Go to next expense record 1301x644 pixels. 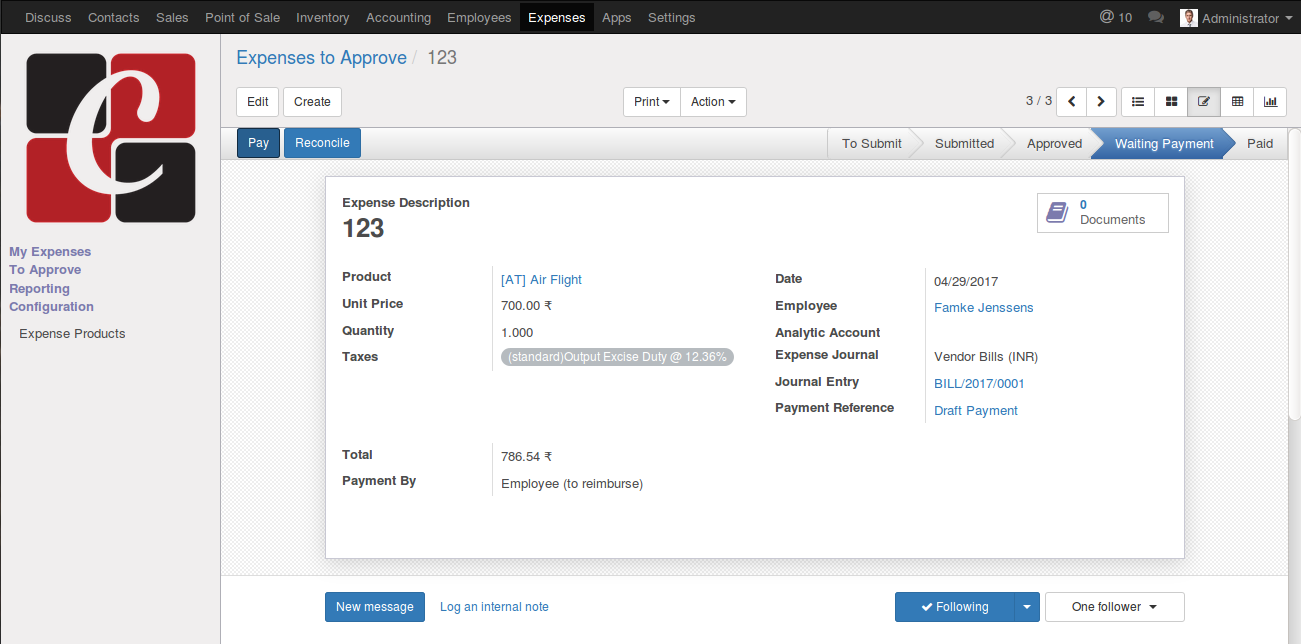[x=1101, y=102]
